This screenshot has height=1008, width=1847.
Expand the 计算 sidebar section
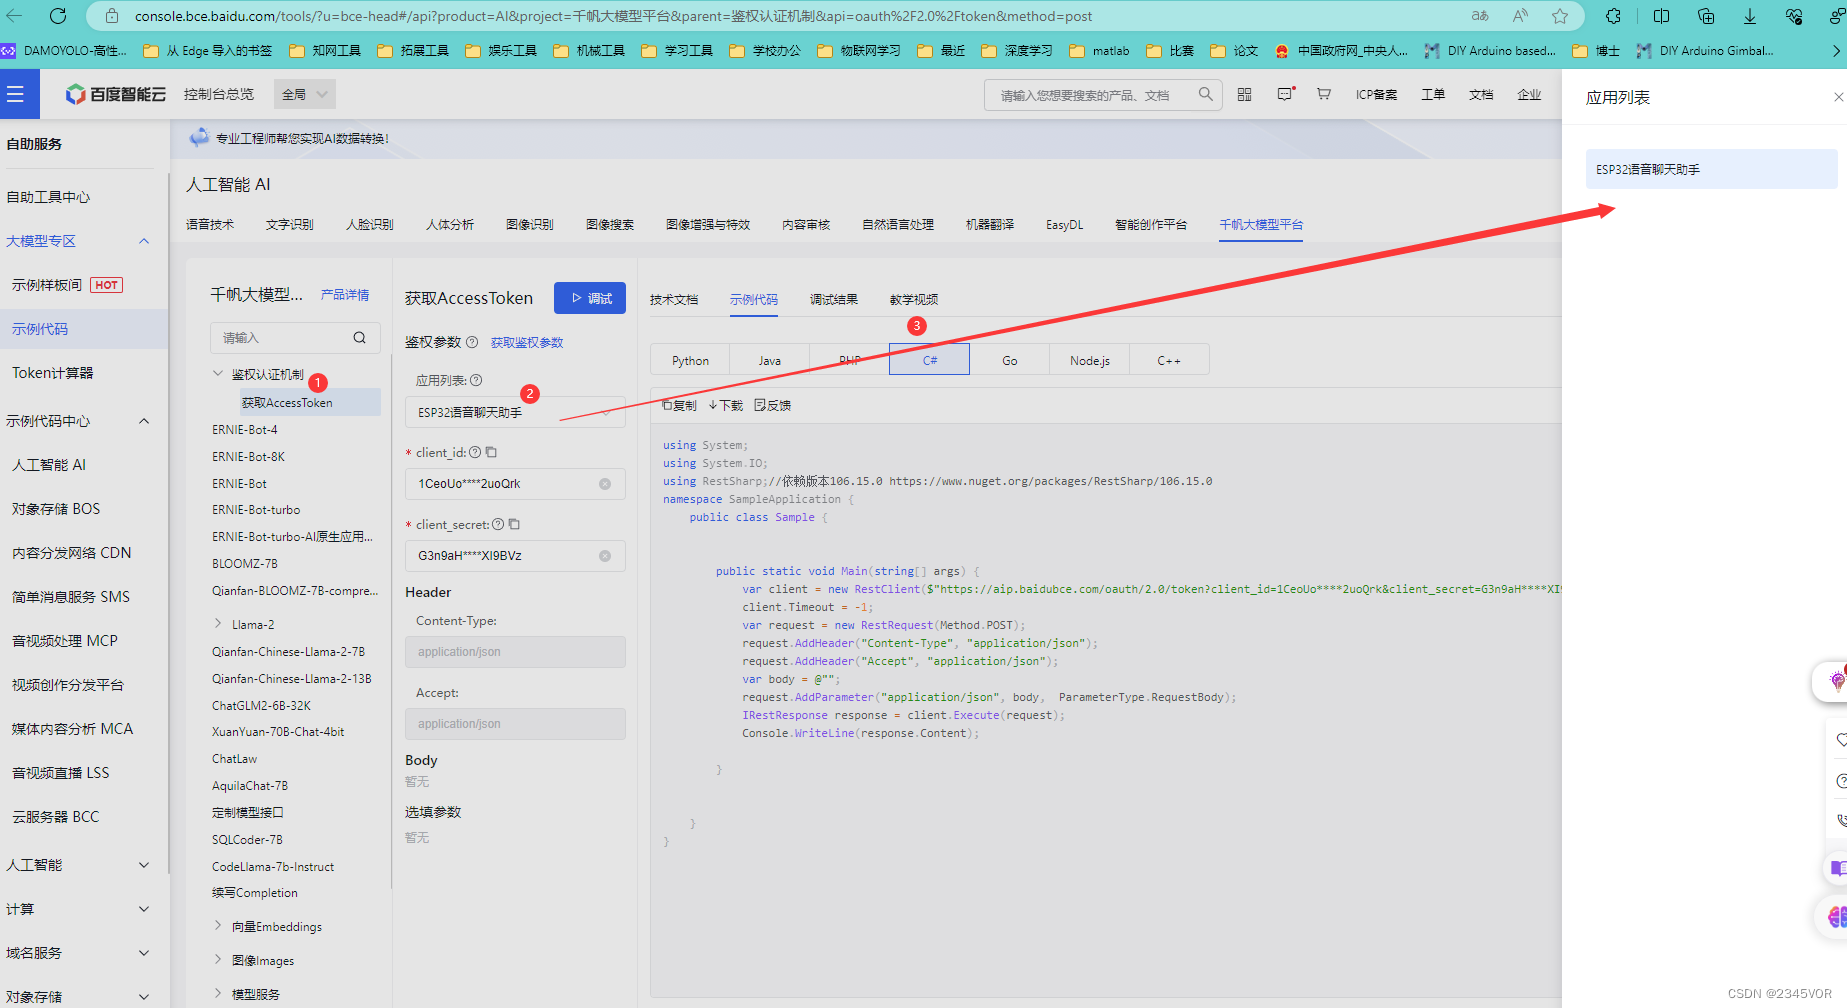(144, 909)
